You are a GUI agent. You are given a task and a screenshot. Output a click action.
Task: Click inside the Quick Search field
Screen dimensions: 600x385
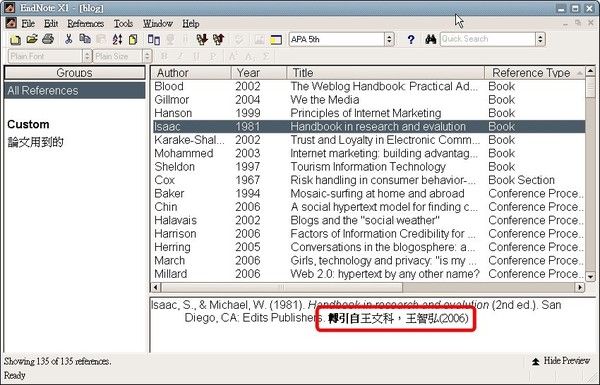488,39
